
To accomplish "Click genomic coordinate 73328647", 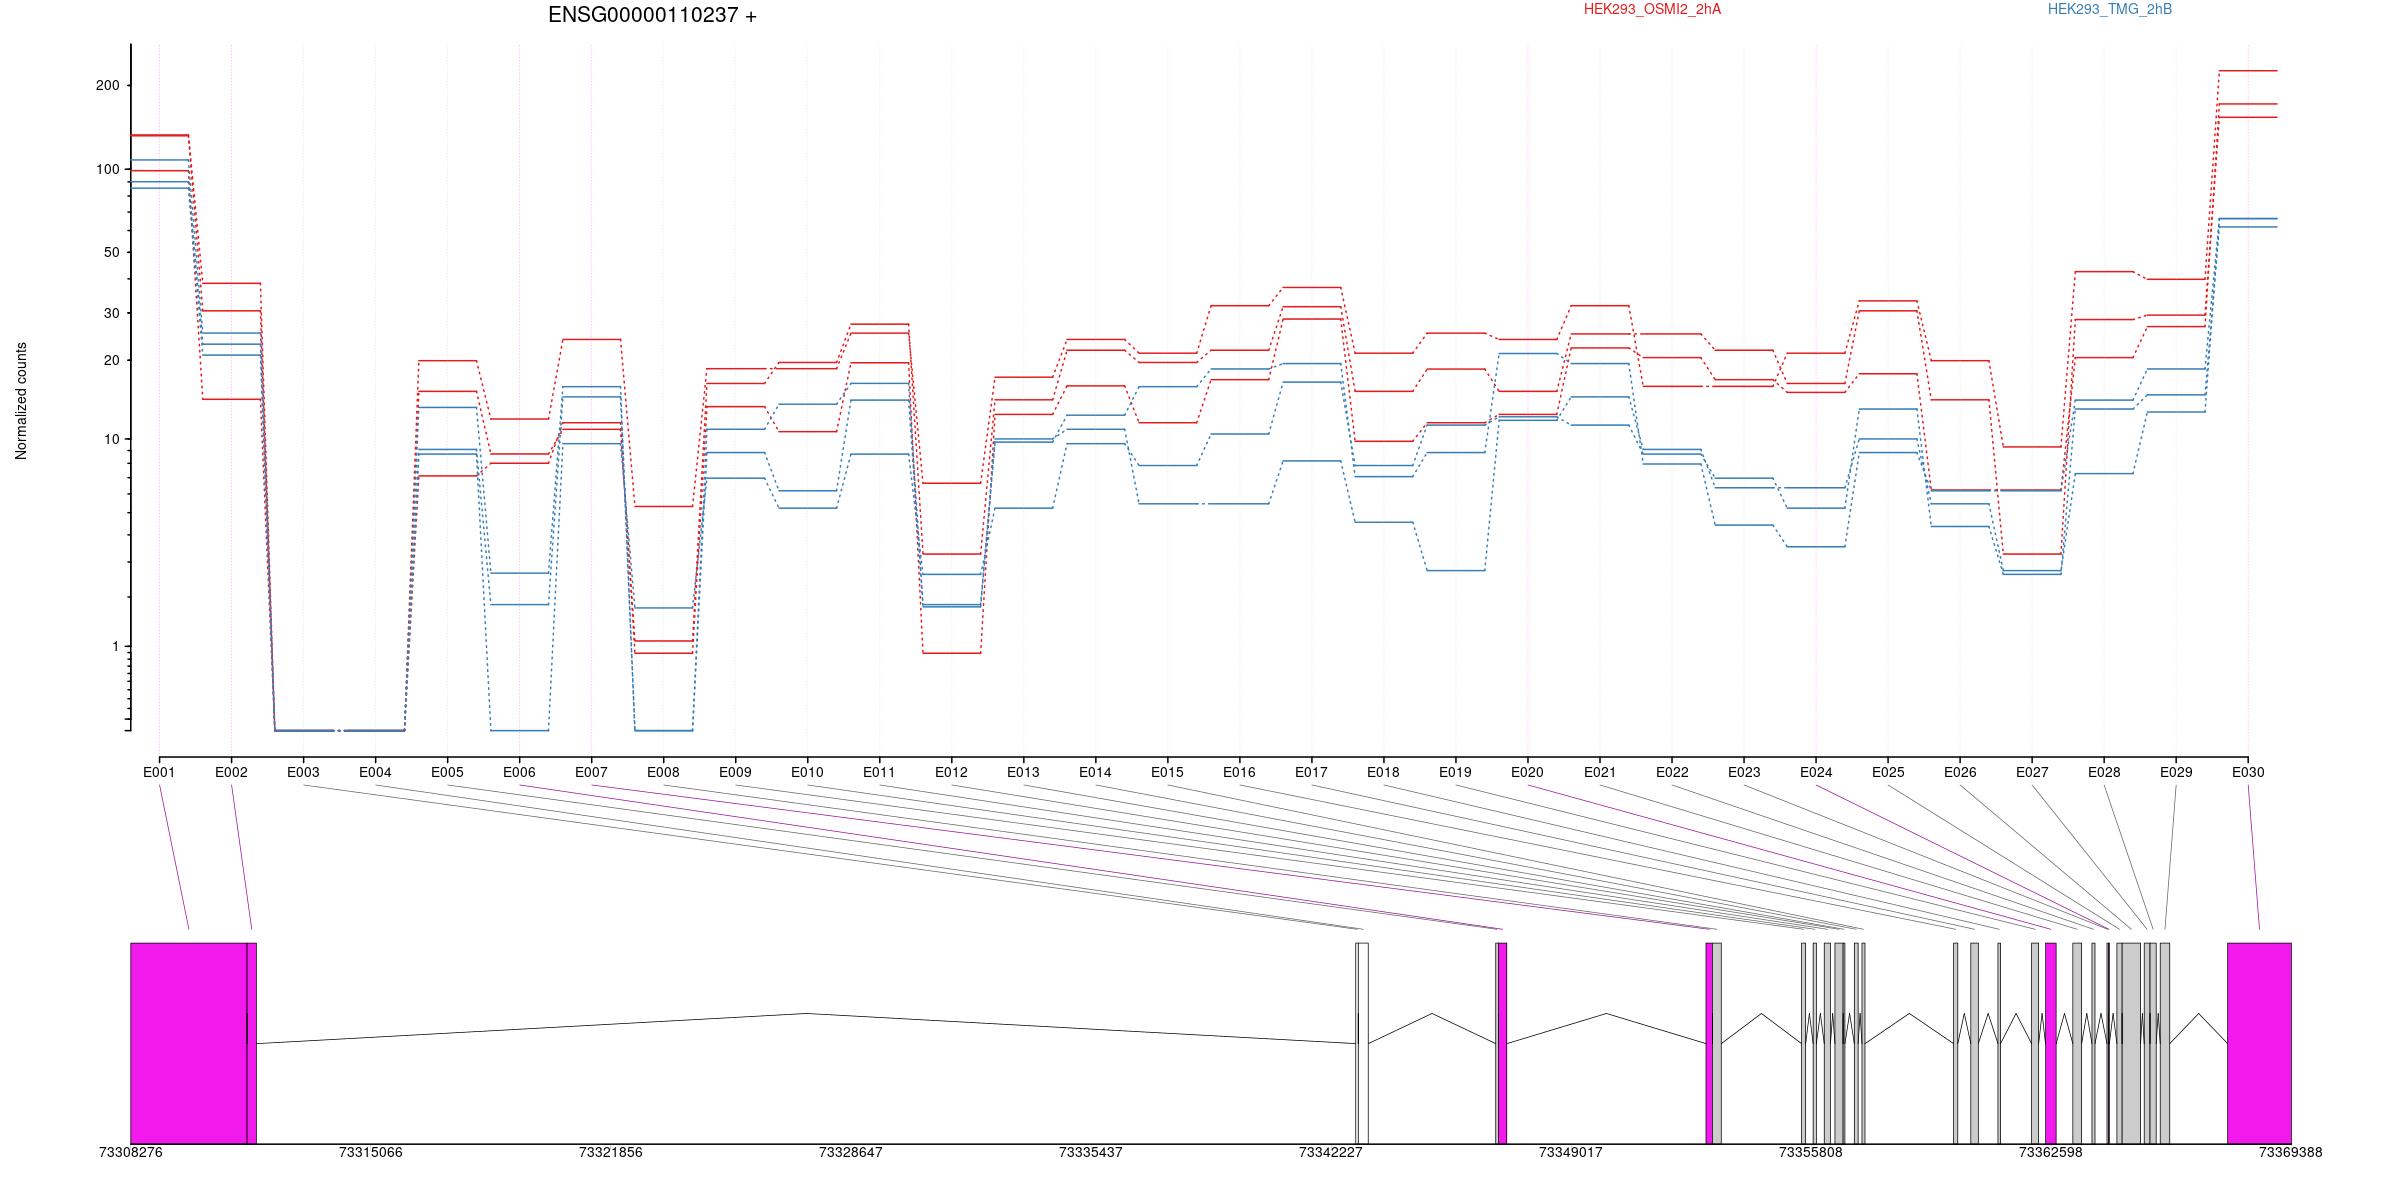I will (850, 1152).
